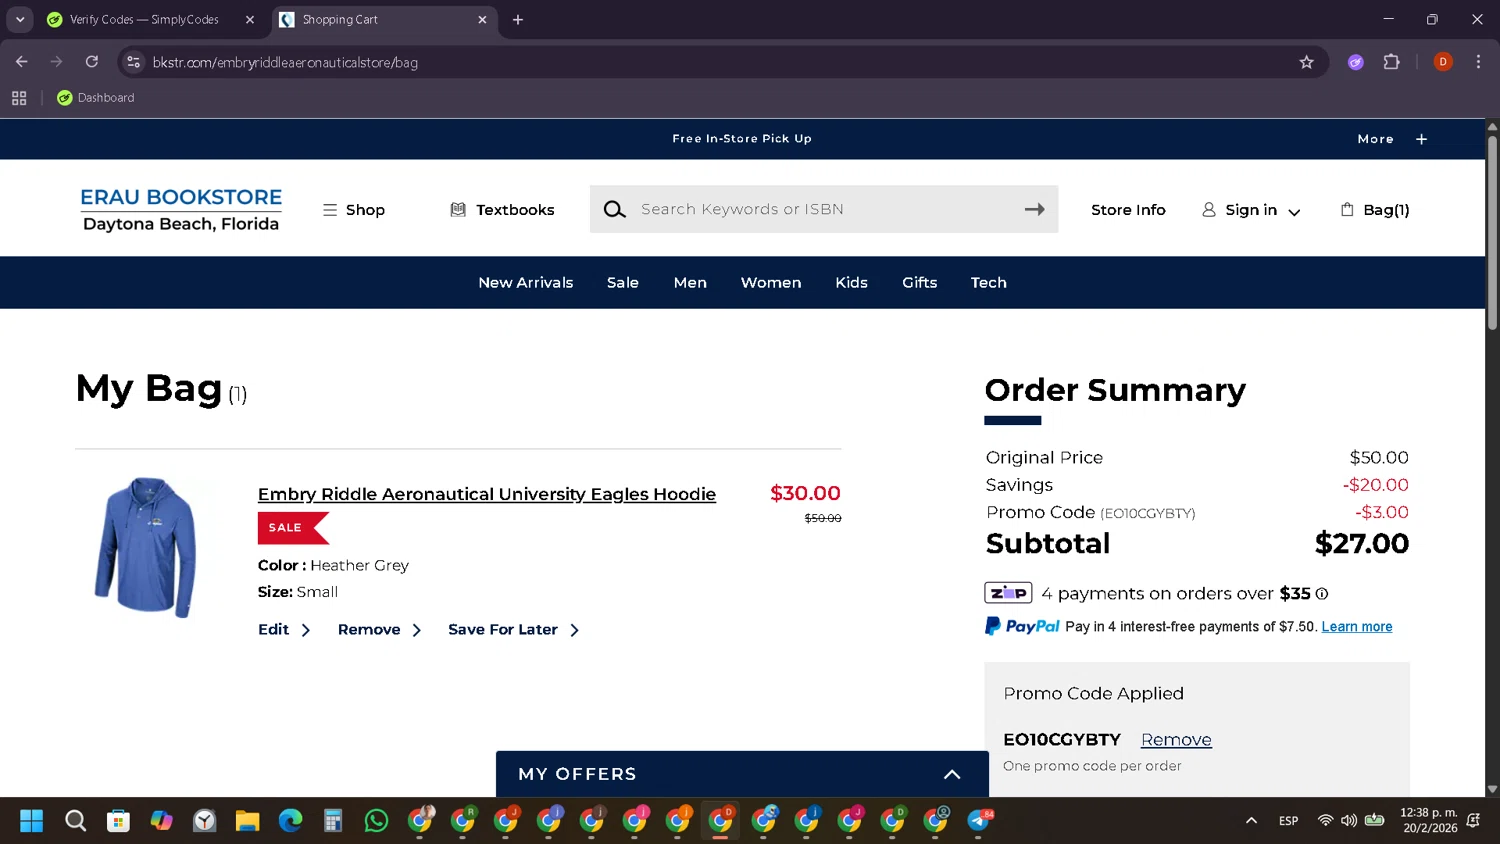Screen dimensions: 1500x844
Task: Open the Windows Start menu
Action: coord(32,821)
